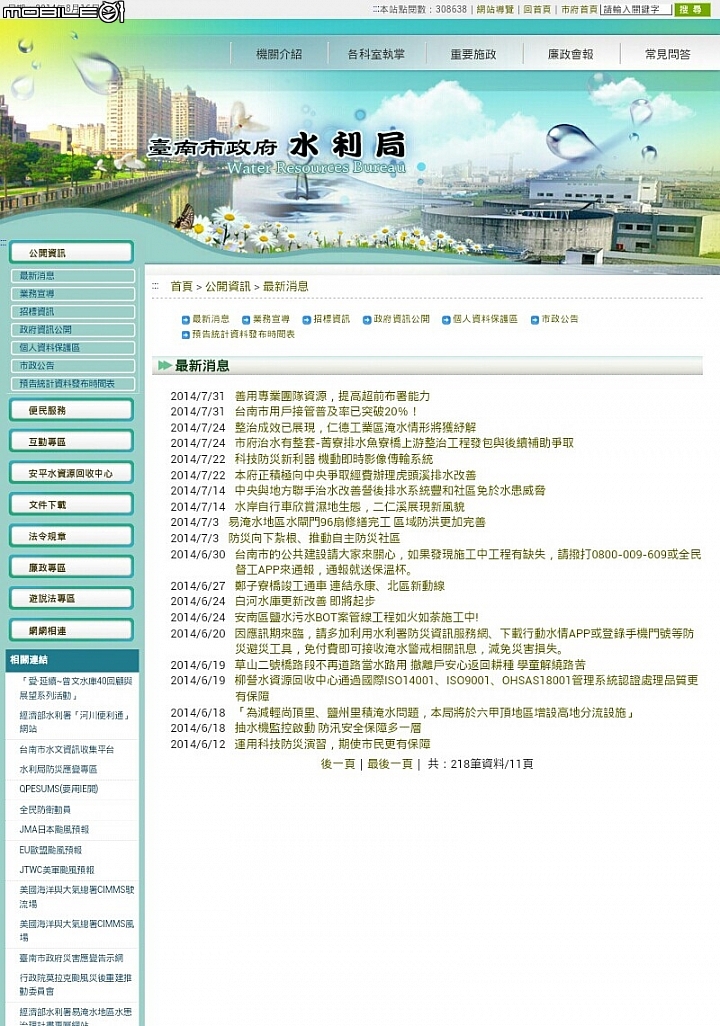
Task: Open related link 台南市水文資訊收集平台
Action: pyautogui.click(x=67, y=749)
